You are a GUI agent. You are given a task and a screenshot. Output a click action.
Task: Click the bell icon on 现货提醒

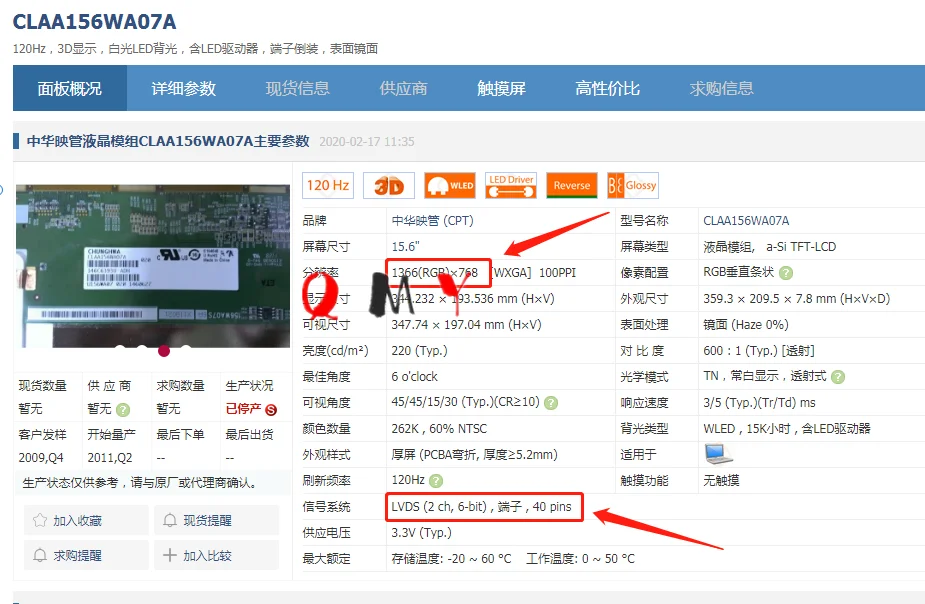[170, 520]
